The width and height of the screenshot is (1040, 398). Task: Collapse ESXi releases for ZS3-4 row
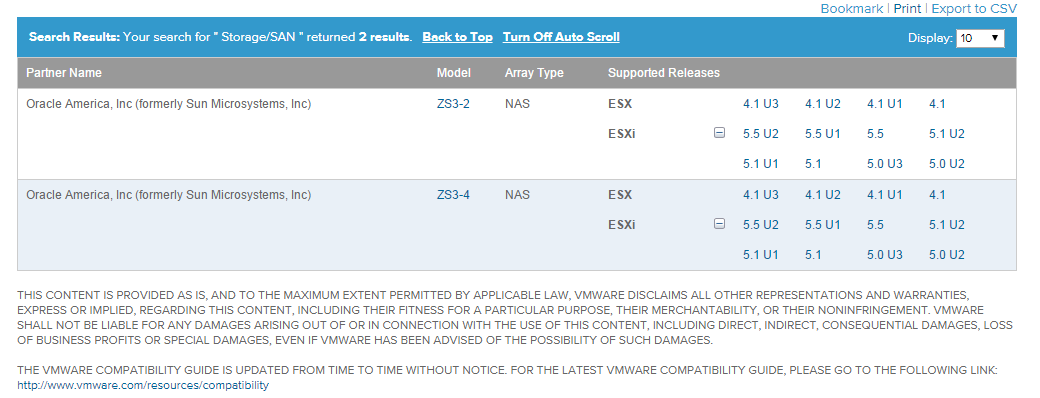click(719, 224)
